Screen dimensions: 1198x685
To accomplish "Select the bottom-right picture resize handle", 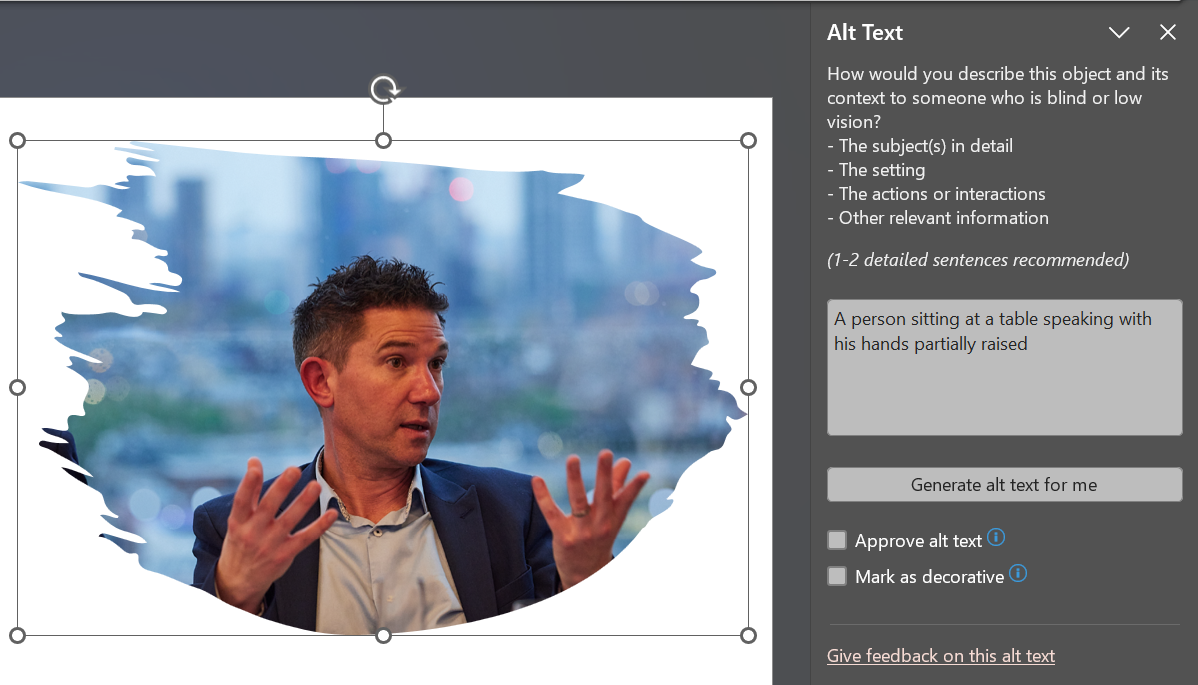I will pyautogui.click(x=749, y=635).
